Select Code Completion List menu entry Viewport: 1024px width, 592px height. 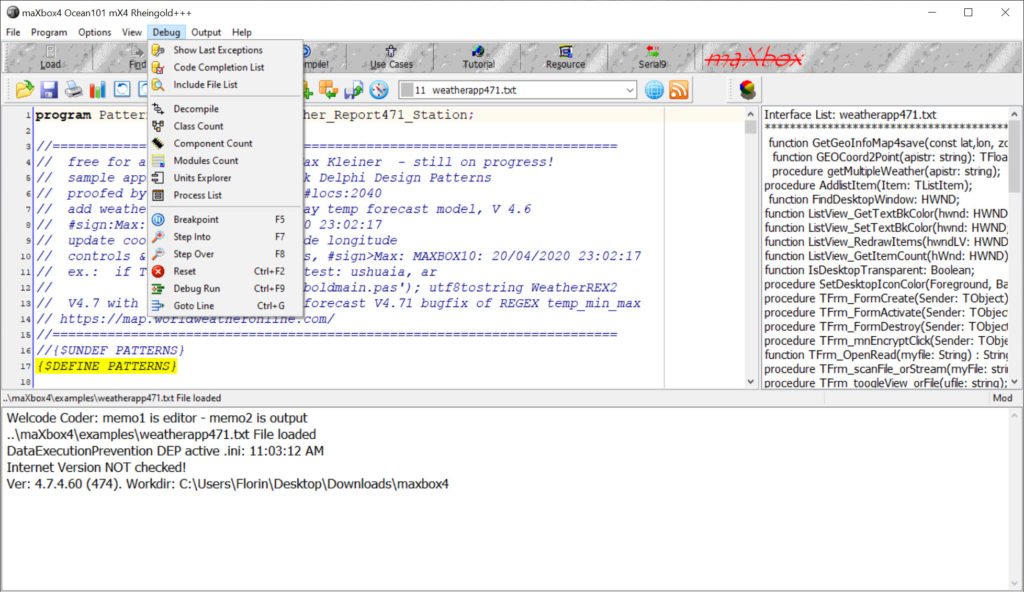[x=225, y=67]
